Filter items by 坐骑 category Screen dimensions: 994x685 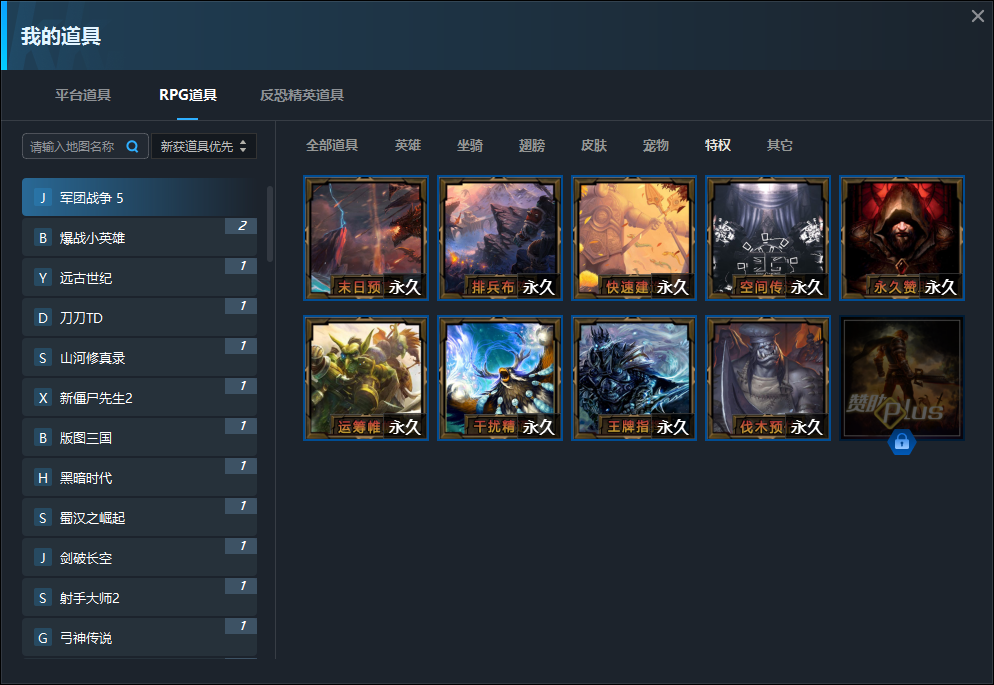(470, 145)
